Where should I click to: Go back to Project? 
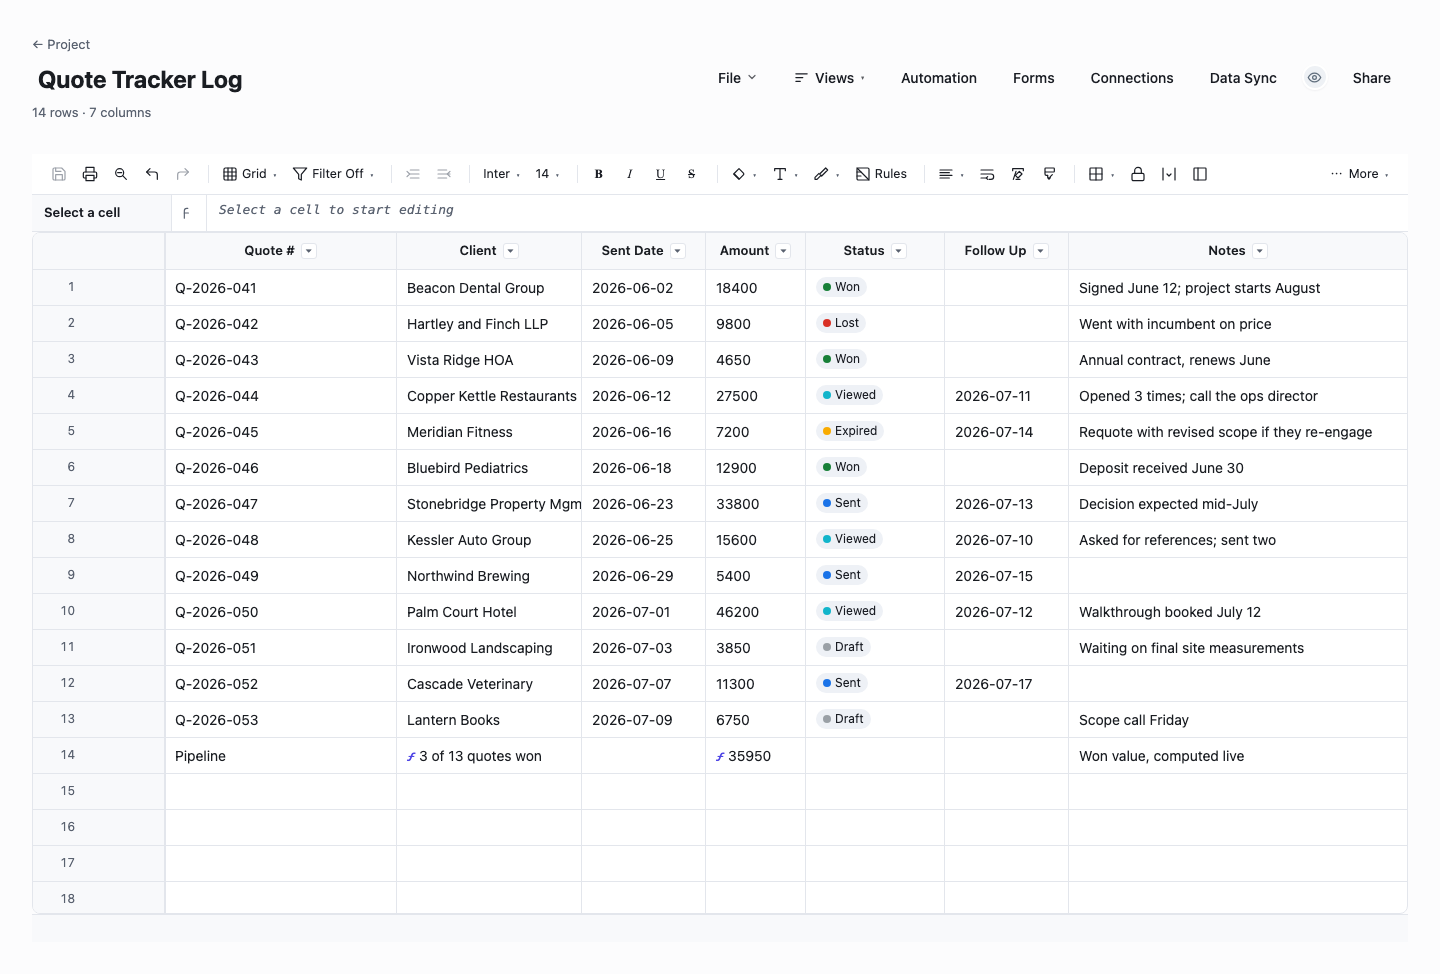61,44
